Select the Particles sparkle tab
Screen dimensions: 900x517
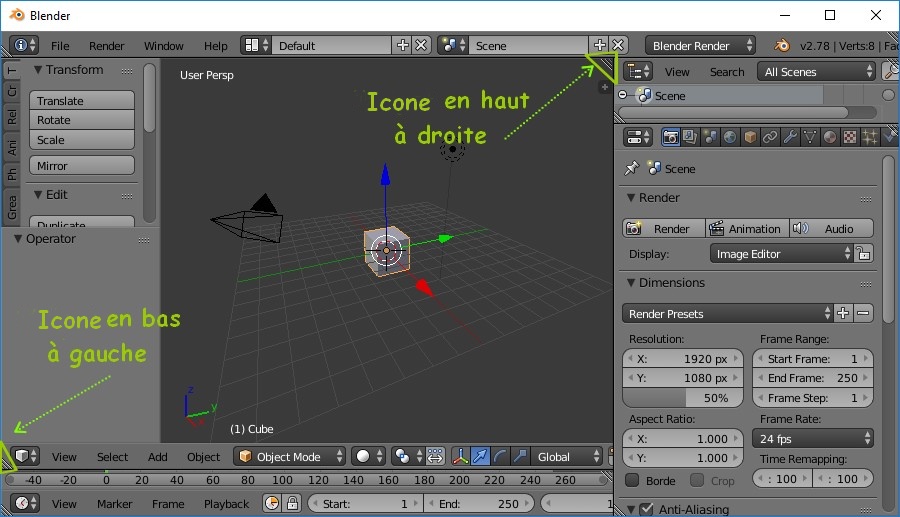[870, 137]
